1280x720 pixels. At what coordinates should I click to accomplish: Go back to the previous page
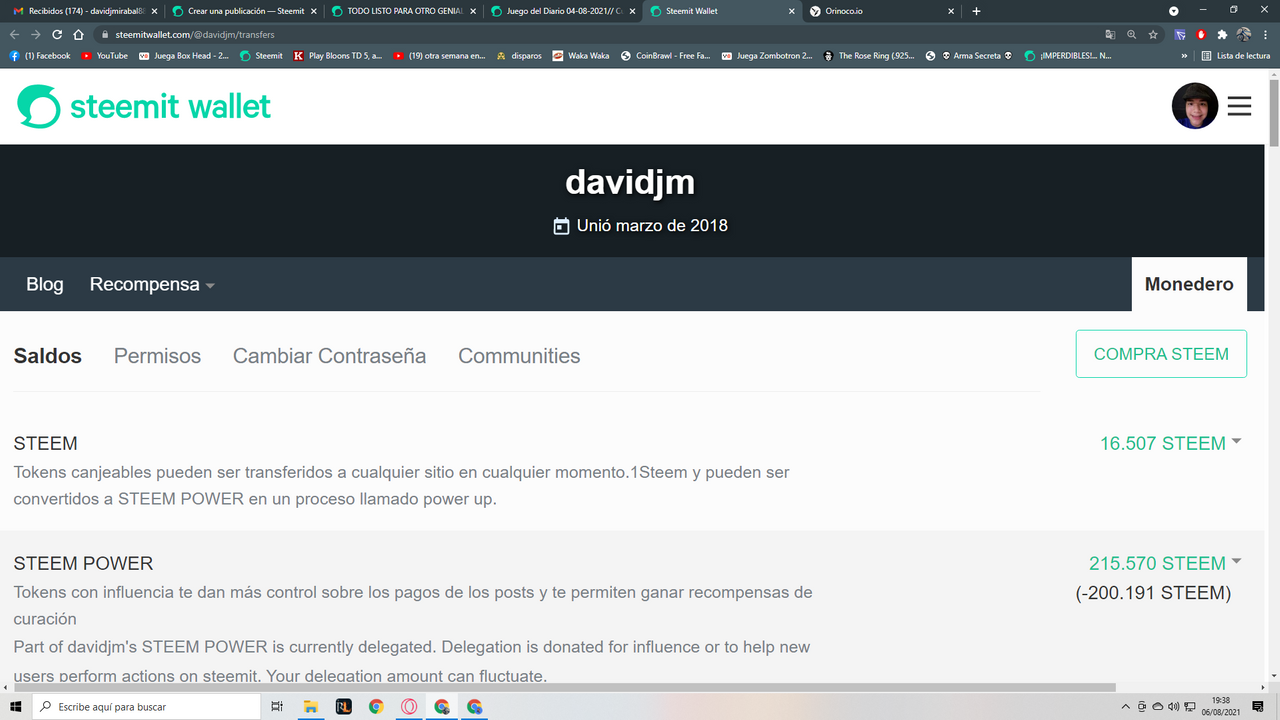[x=14, y=34]
